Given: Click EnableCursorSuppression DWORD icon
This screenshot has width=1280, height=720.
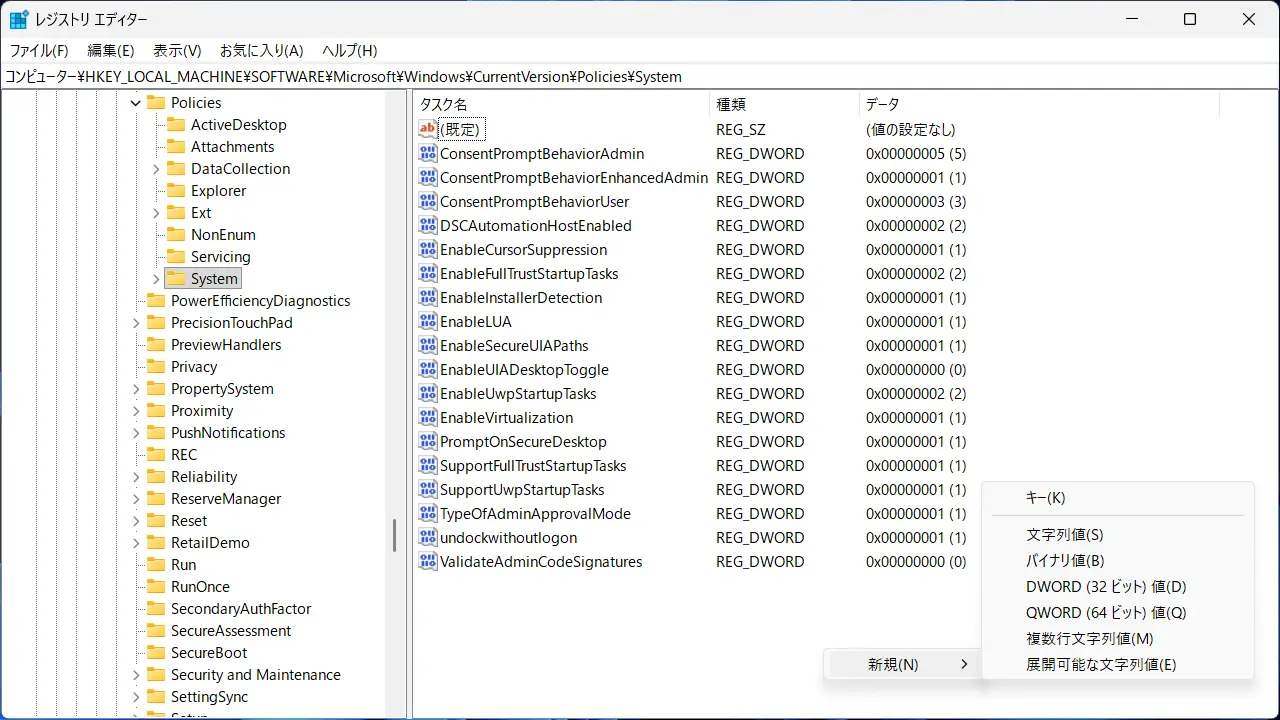Looking at the screenshot, I should tap(428, 249).
